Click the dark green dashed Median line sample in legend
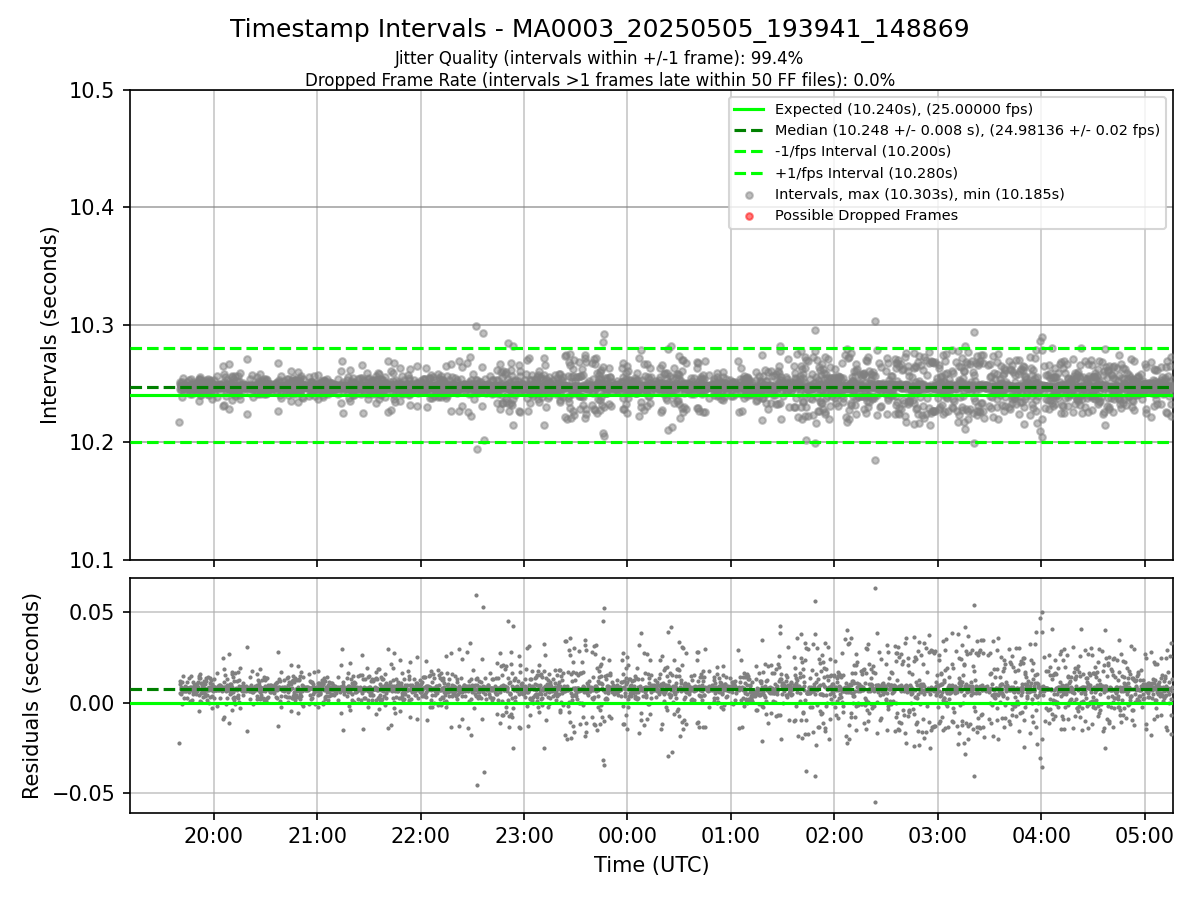This screenshot has height=900, width=1200. (750, 130)
